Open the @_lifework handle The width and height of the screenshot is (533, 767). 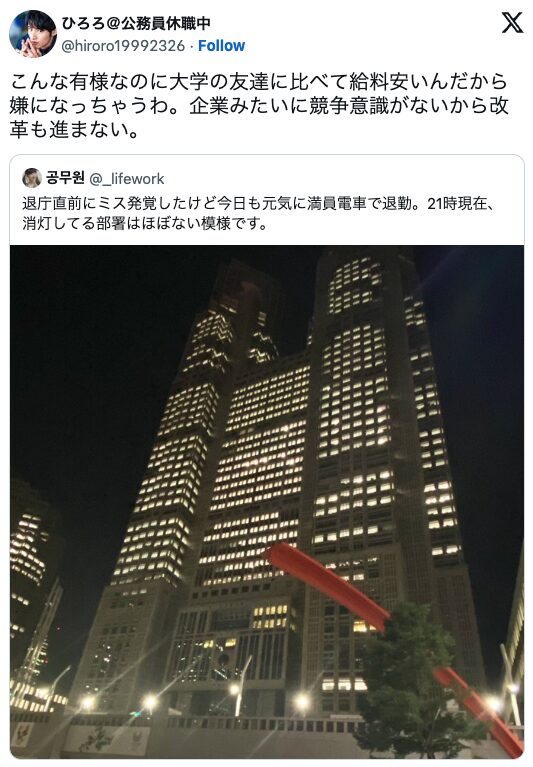point(127,179)
